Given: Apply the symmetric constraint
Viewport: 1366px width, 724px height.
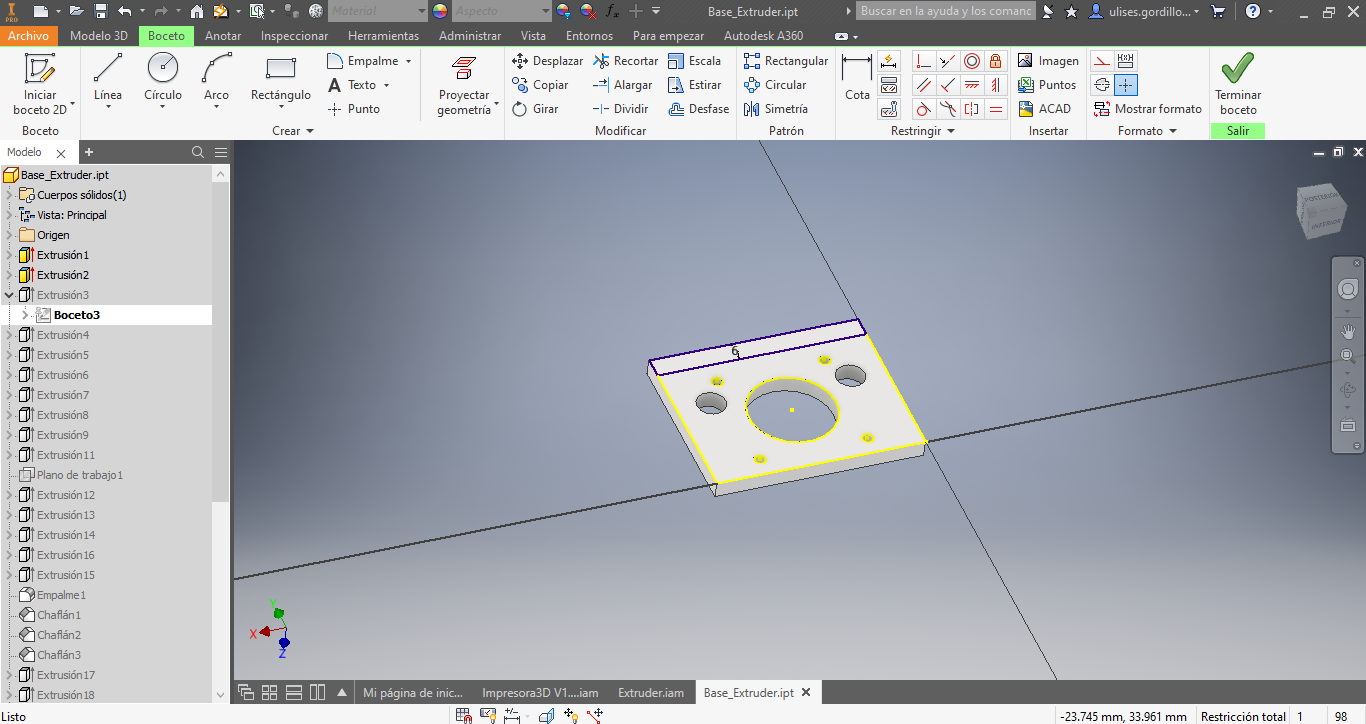Looking at the screenshot, I should [971, 109].
